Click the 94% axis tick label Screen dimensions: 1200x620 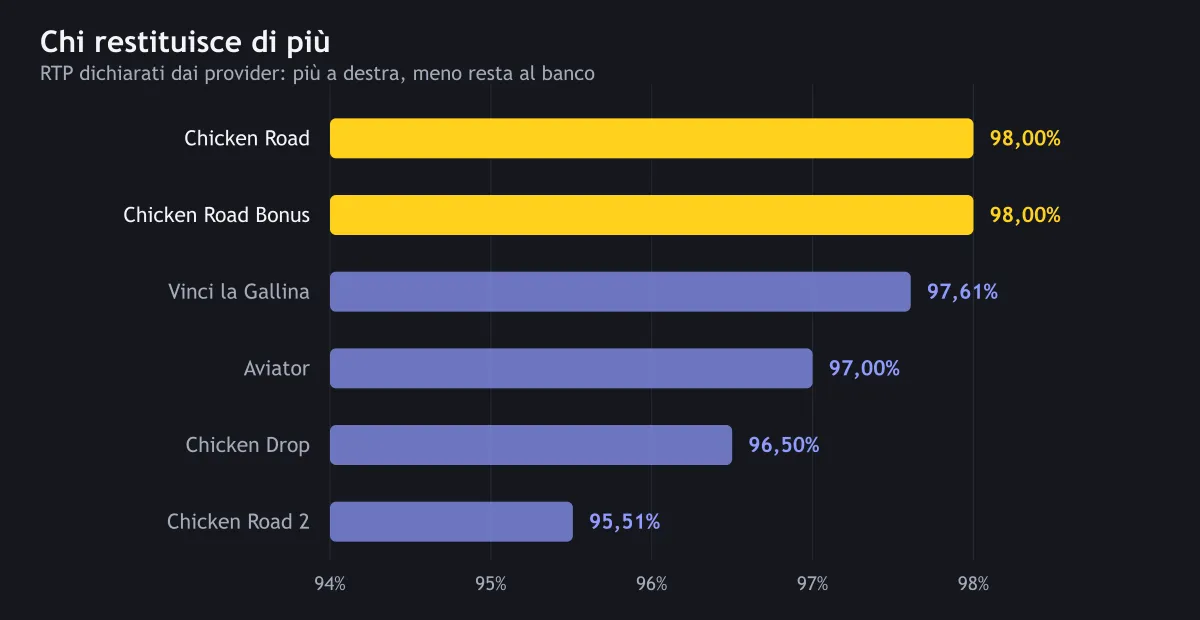pyautogui.click(x=330, y=584)
